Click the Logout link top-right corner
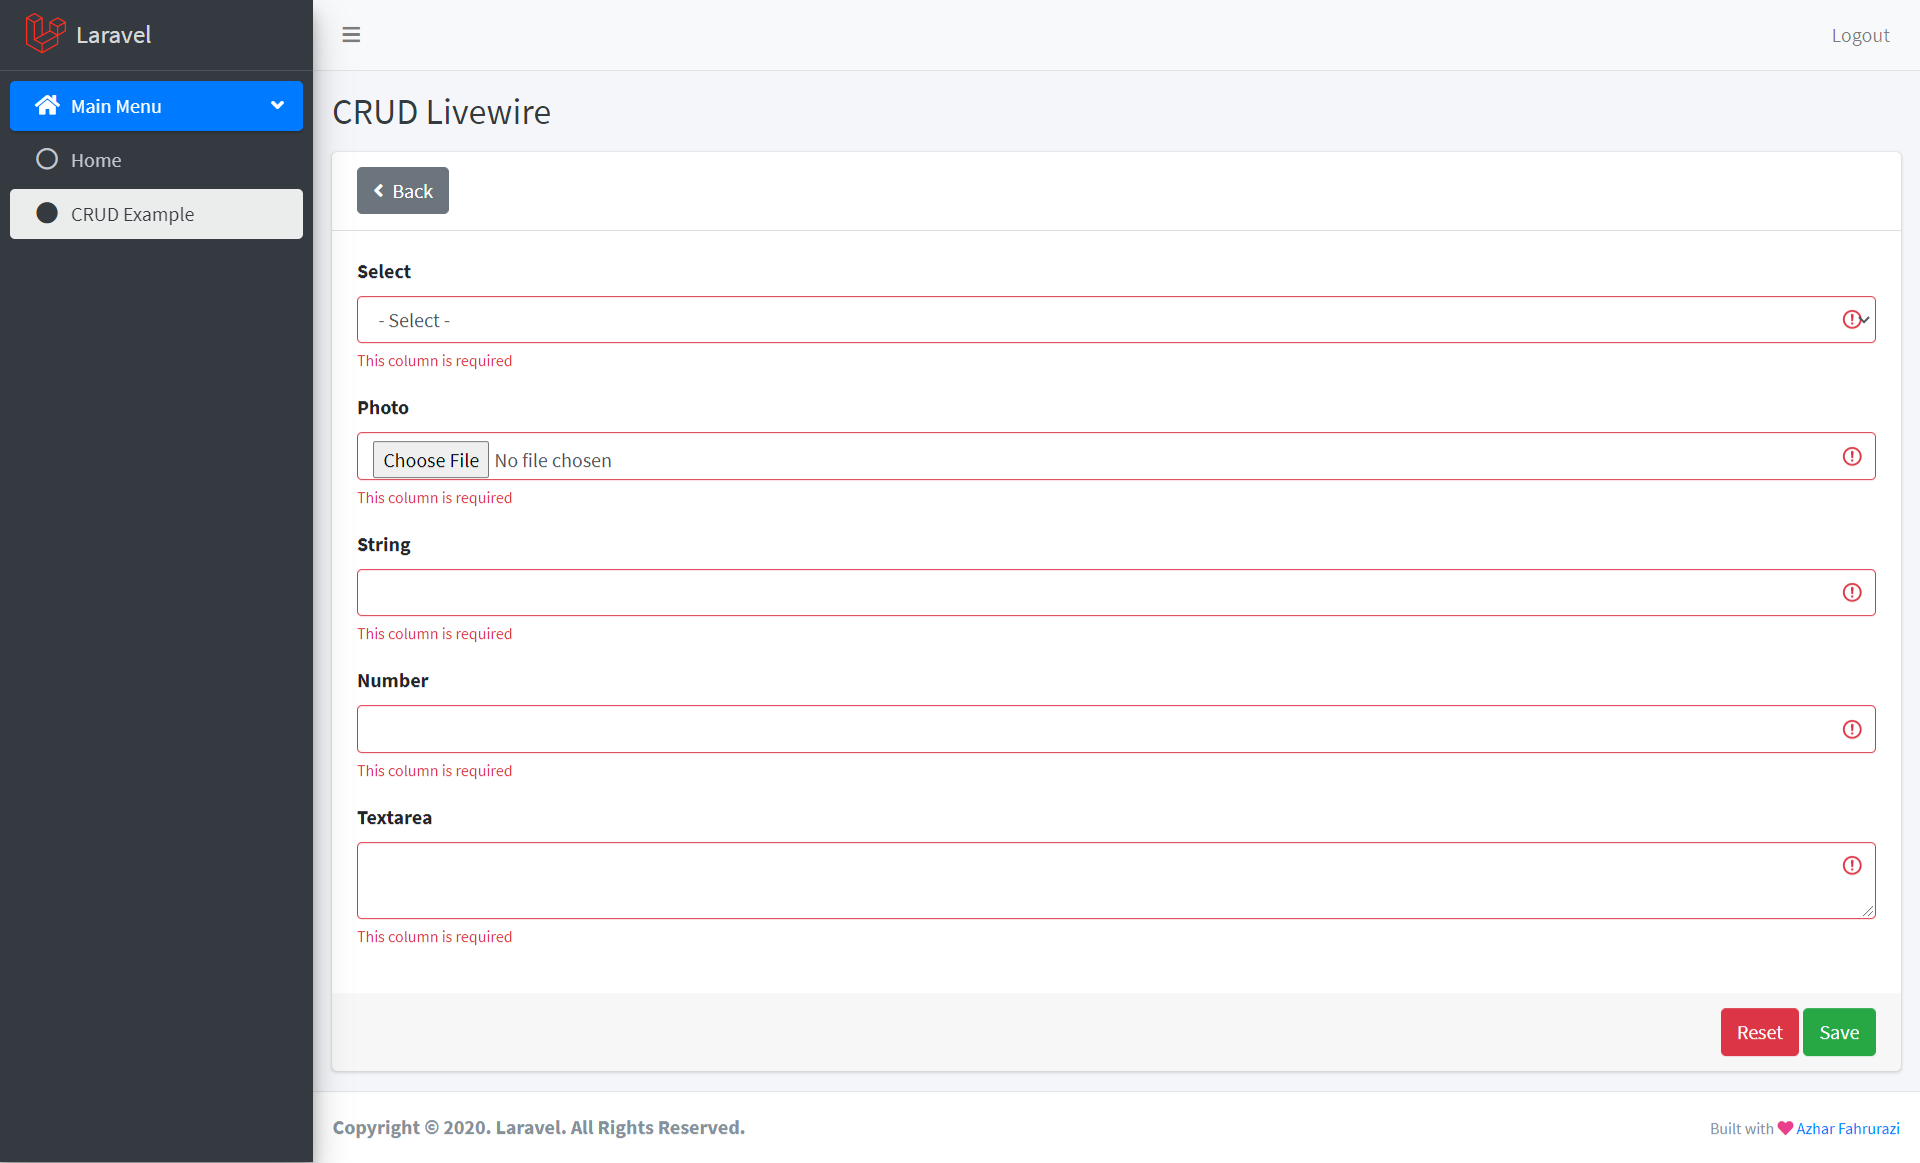This screenshot has width=1920, height=1163. 1860,34
